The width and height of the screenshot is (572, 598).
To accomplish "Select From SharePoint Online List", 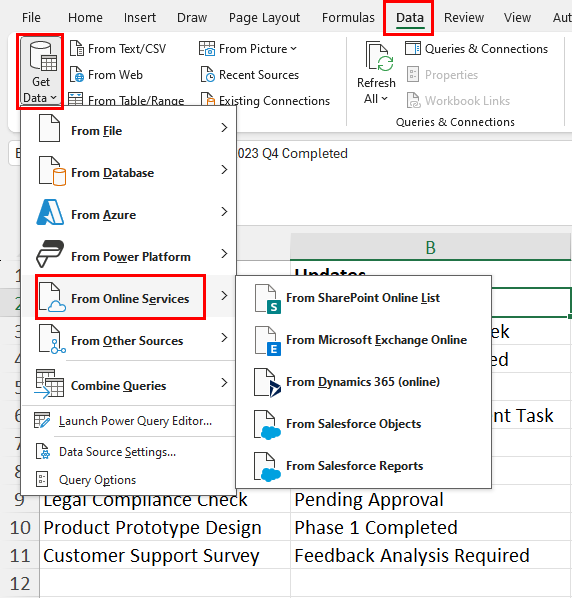I will [x=363, y=298].
